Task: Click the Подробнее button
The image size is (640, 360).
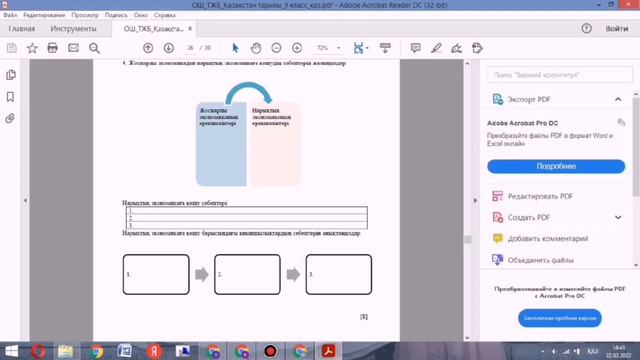Action: click(556, 167)
